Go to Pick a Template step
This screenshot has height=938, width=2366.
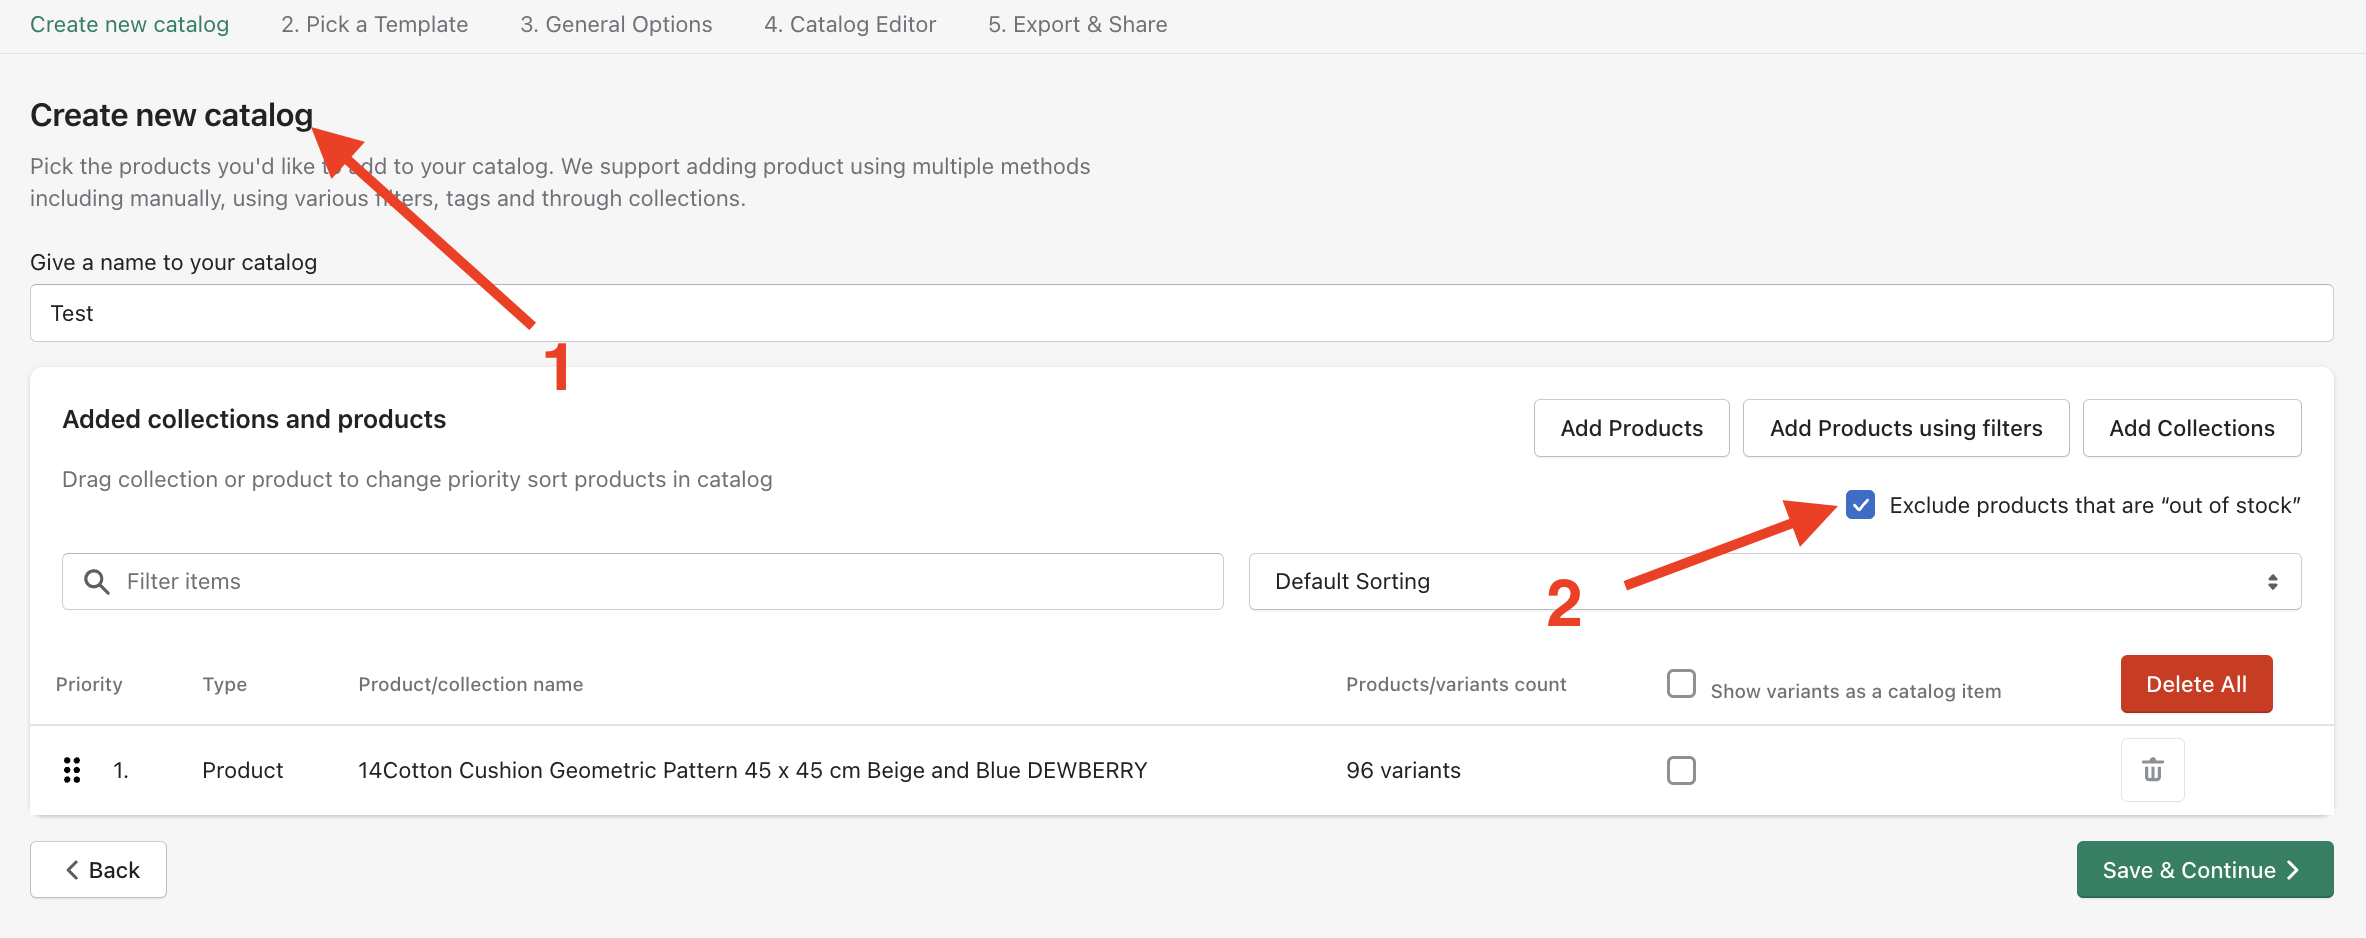pos(374,25)
